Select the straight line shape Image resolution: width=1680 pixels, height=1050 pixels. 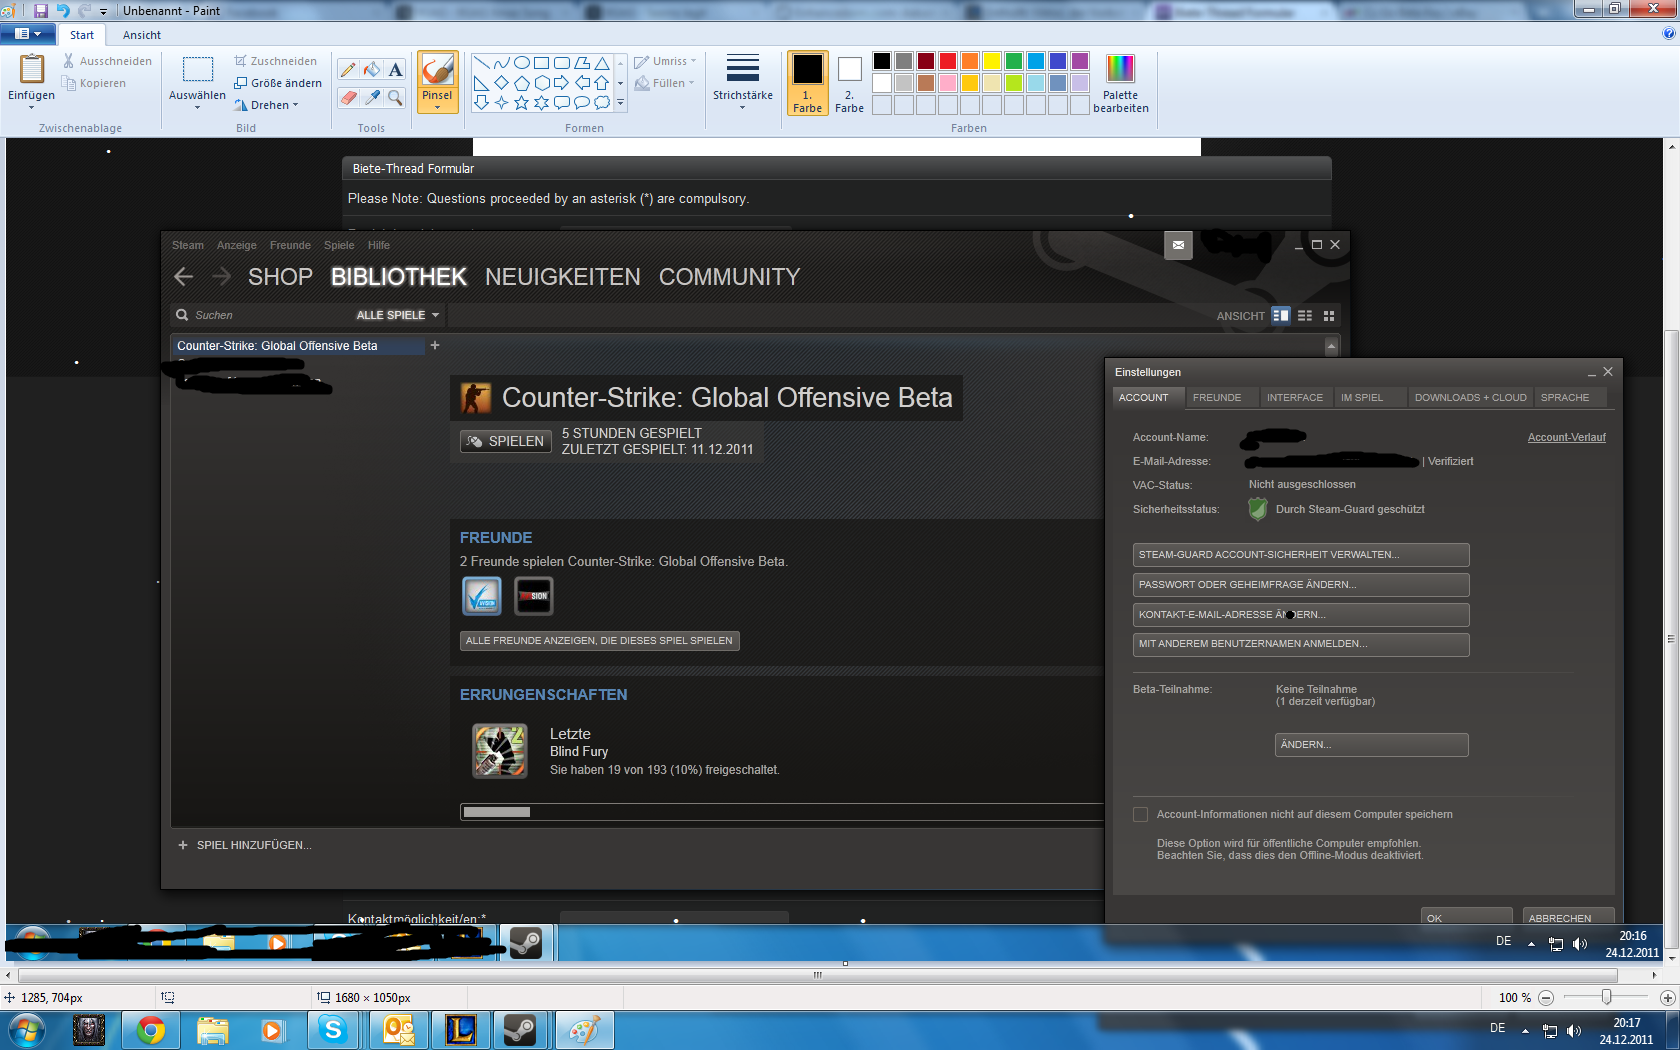point(481,63)
